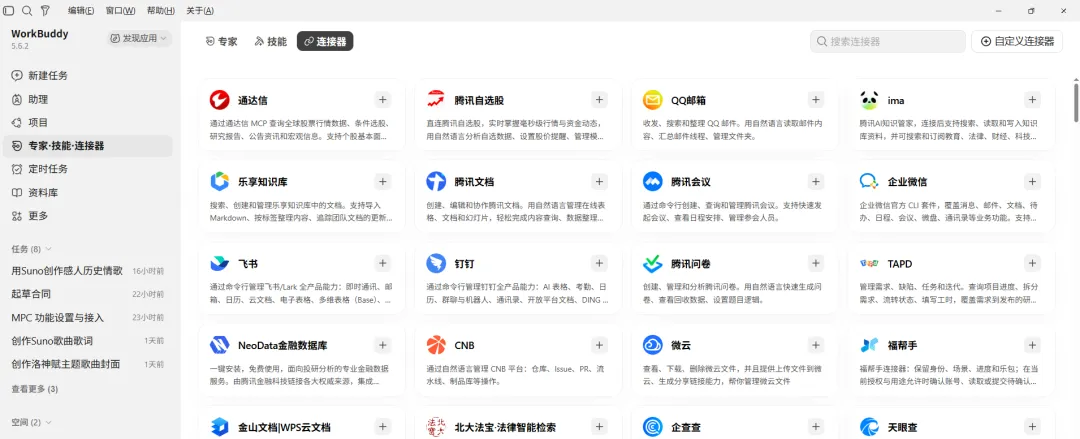Image resolution: width=1080 pixels, height=439 pixels.
Task: Click the 微云 cloud logo
Action: point(653,345)
